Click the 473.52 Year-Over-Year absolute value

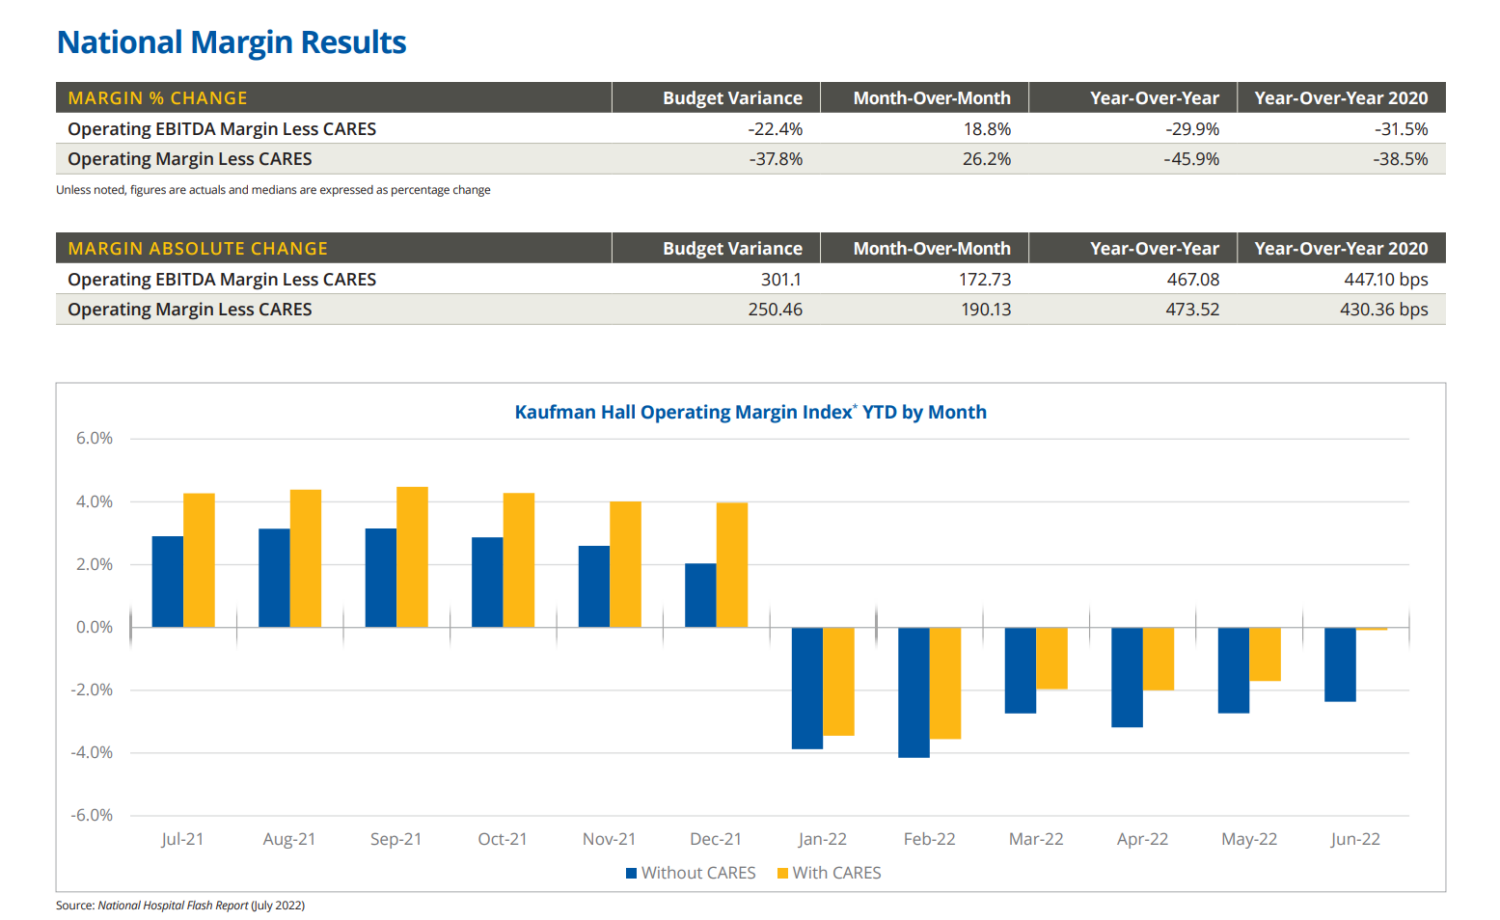pos(1192,309)
